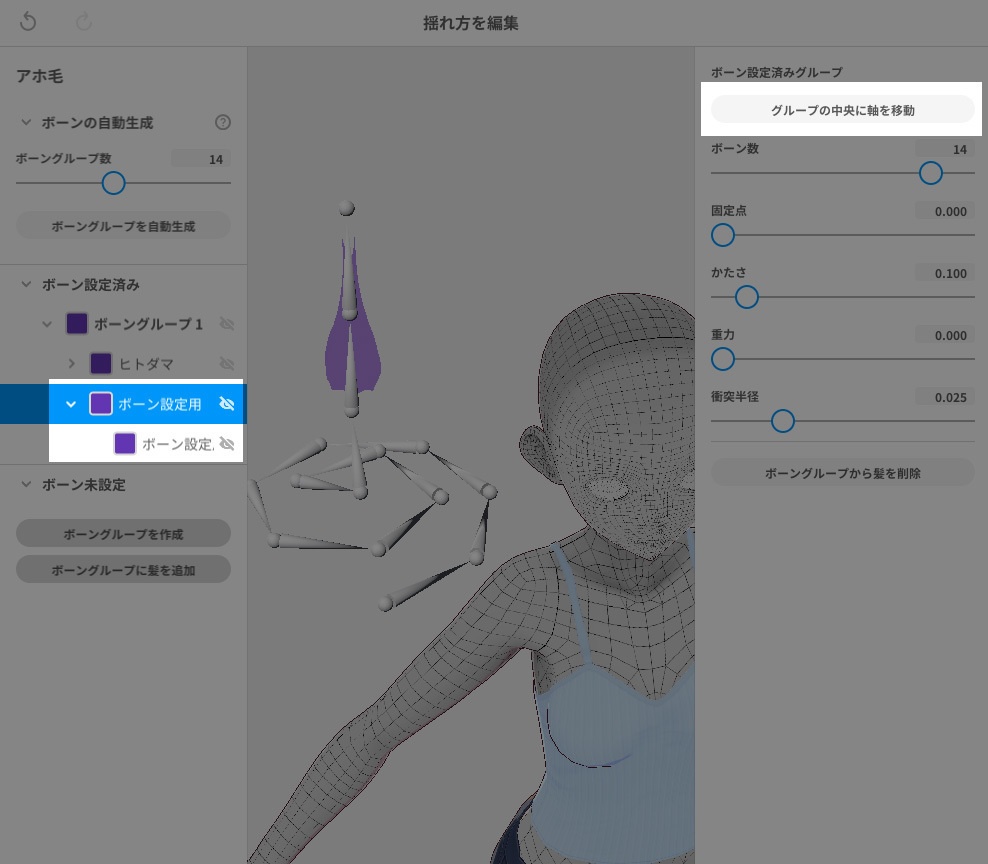988x864 pixels.
Task: Click the redo arrow icon
Action: [x=84, y=22]
